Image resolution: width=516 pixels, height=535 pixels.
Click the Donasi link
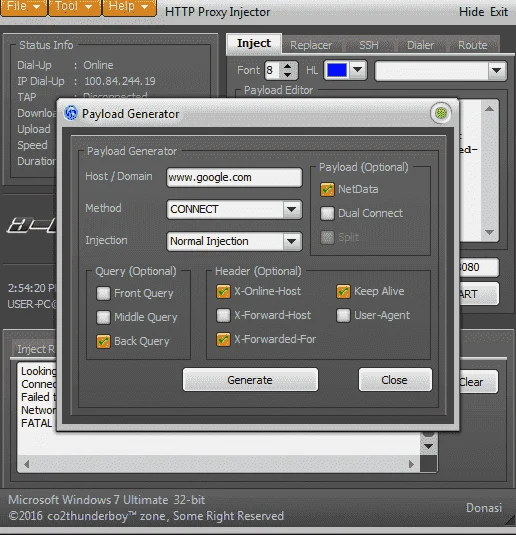[484, 508]
